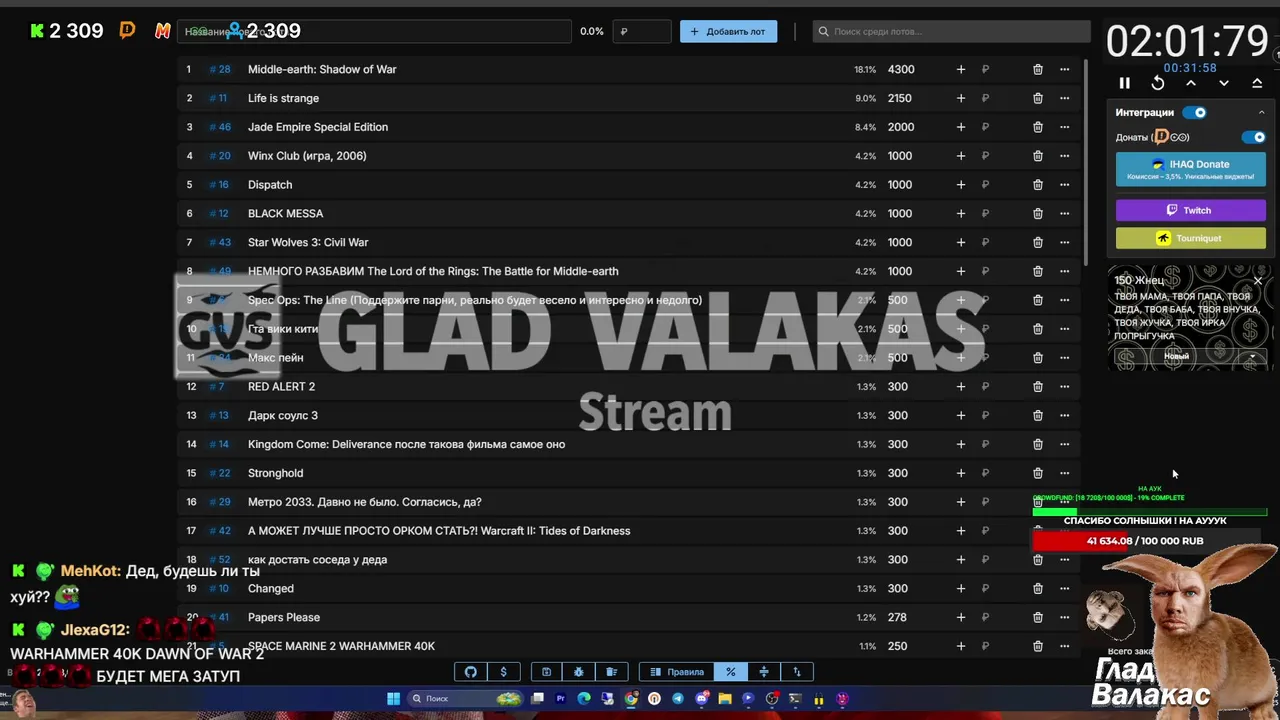Click the dollar sign toolbar icon

(x=503, y=672)
